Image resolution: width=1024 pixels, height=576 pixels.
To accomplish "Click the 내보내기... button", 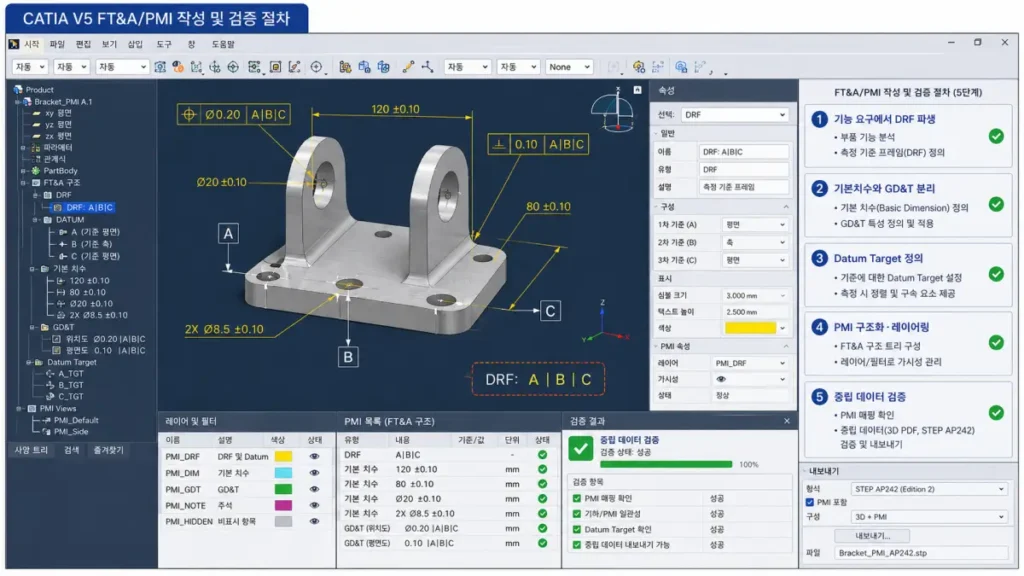I will point(872,536).
